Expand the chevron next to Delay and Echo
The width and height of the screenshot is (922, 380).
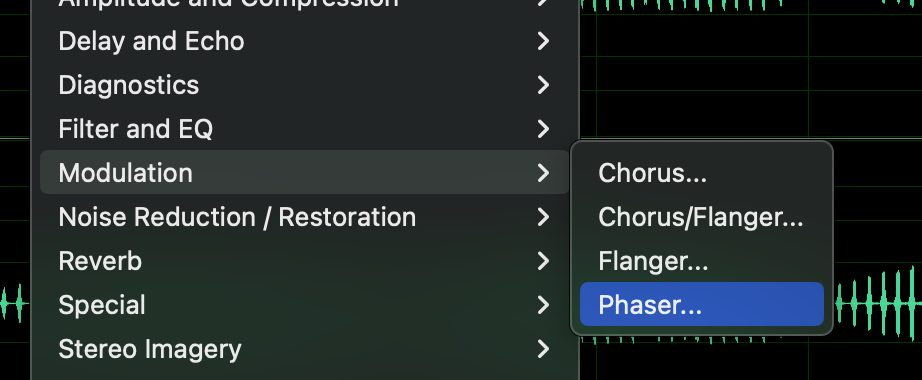pyautogui.click(x=543, y=41)
